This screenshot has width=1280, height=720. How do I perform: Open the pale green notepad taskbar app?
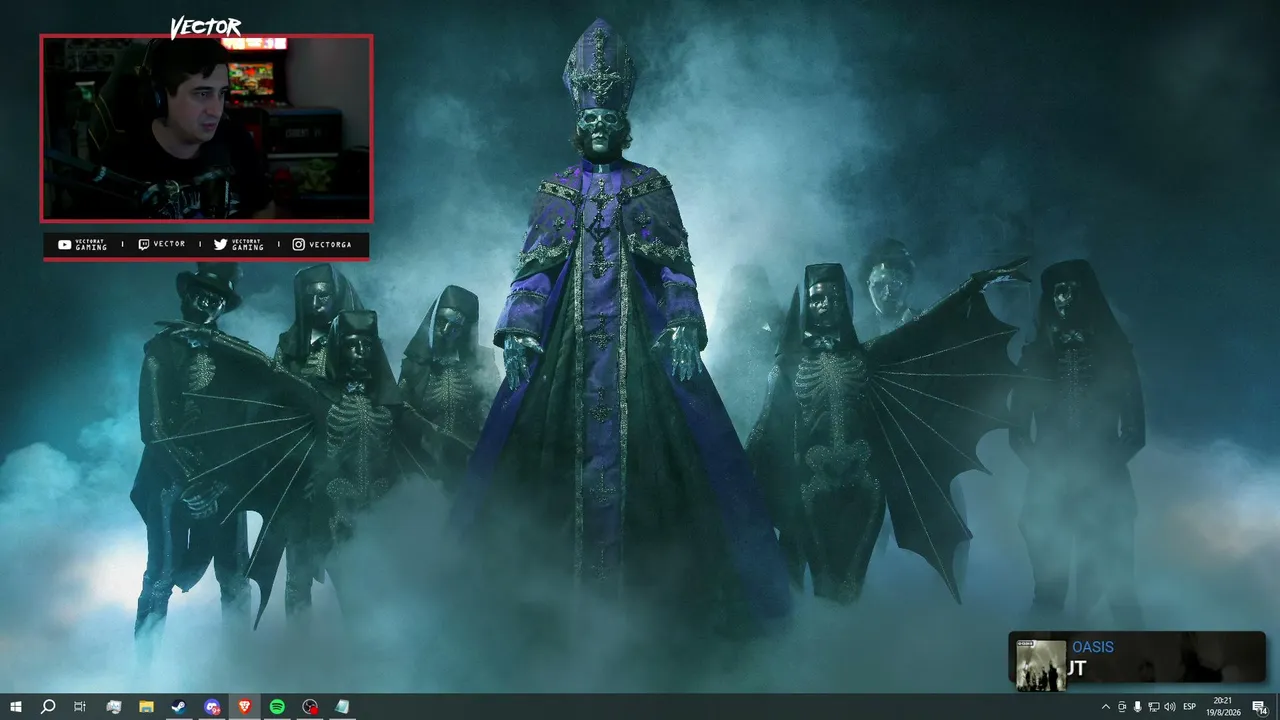(343, 707)
